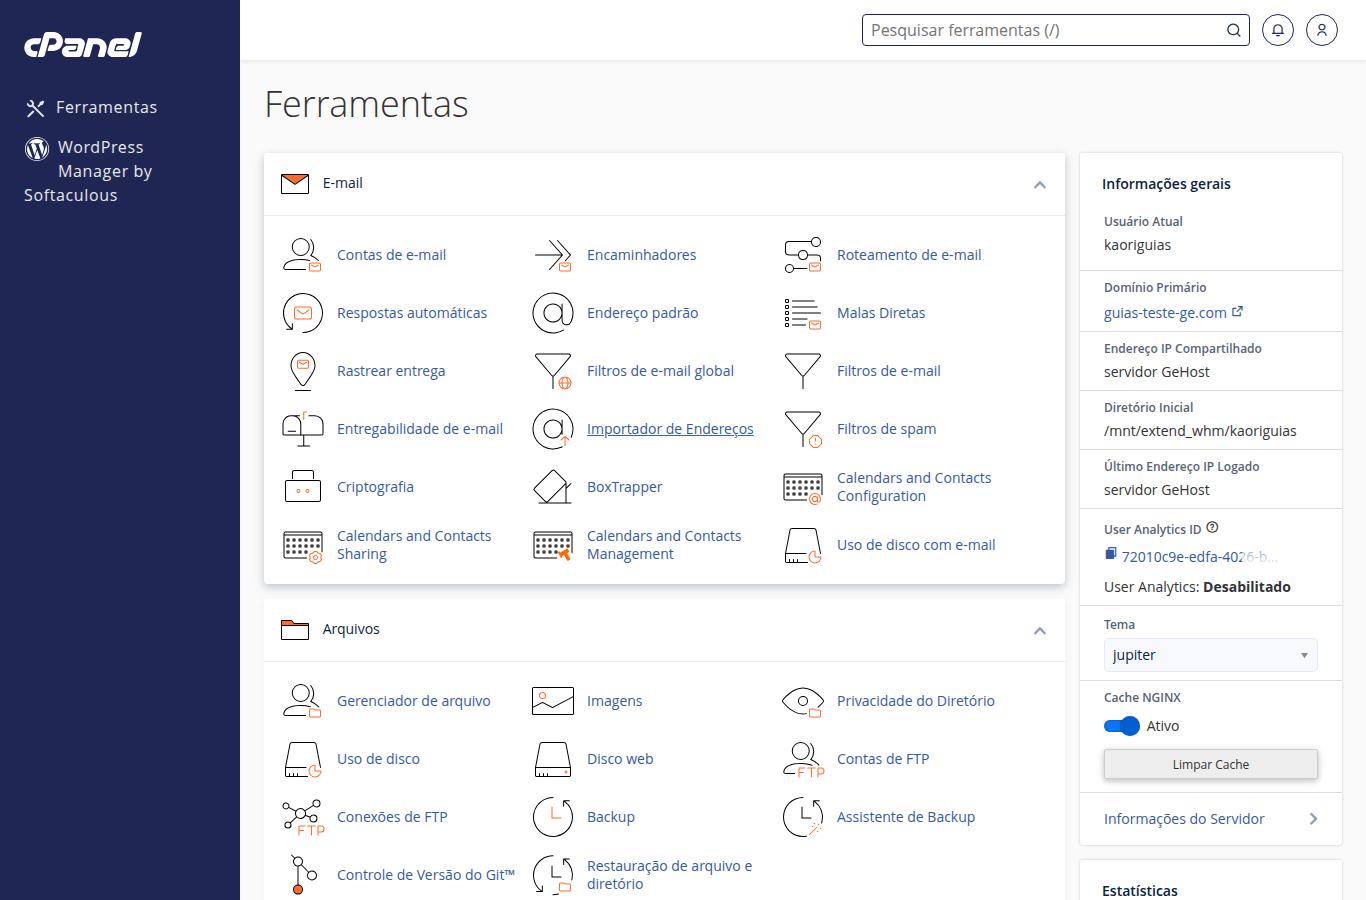Click the Backup clock icon

point(553,817)
